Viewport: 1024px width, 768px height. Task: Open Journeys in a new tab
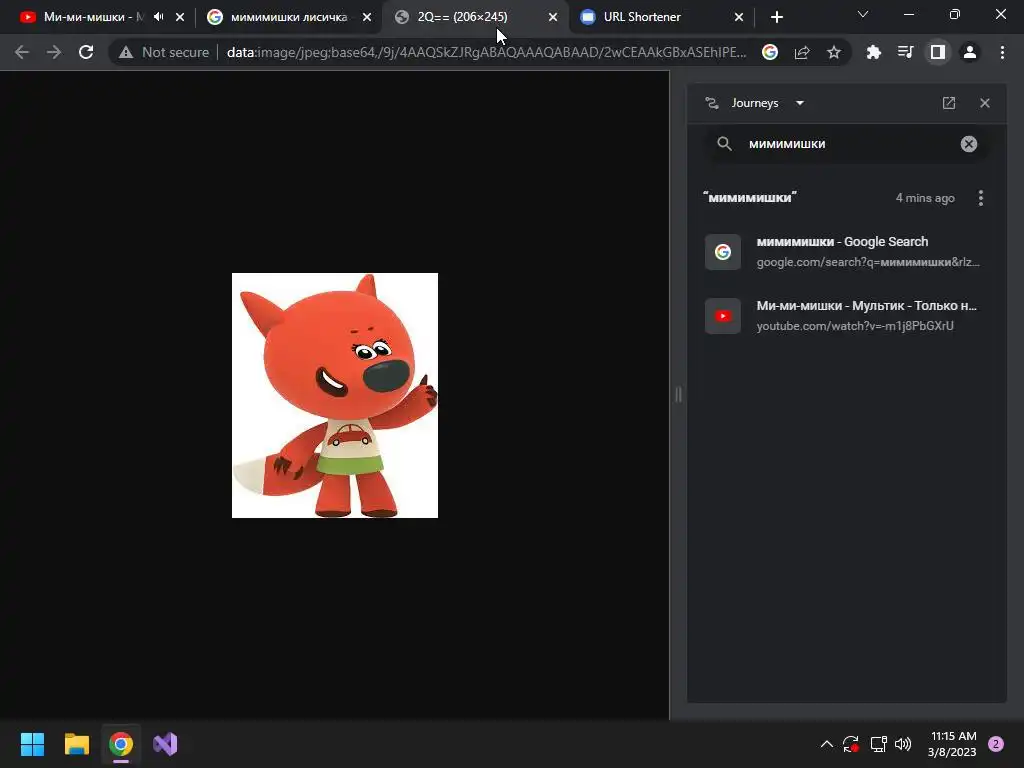(x=949, y=103)
